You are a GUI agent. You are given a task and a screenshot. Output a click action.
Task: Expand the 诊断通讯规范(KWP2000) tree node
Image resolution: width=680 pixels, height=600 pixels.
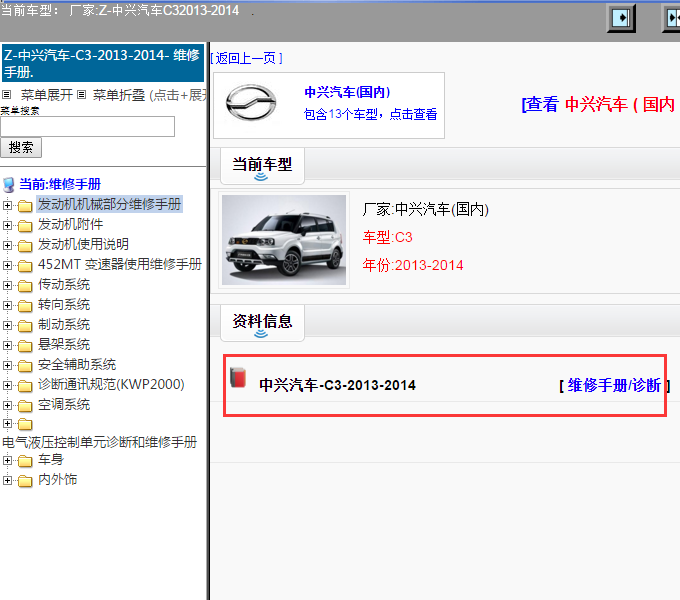coord(7,385)
